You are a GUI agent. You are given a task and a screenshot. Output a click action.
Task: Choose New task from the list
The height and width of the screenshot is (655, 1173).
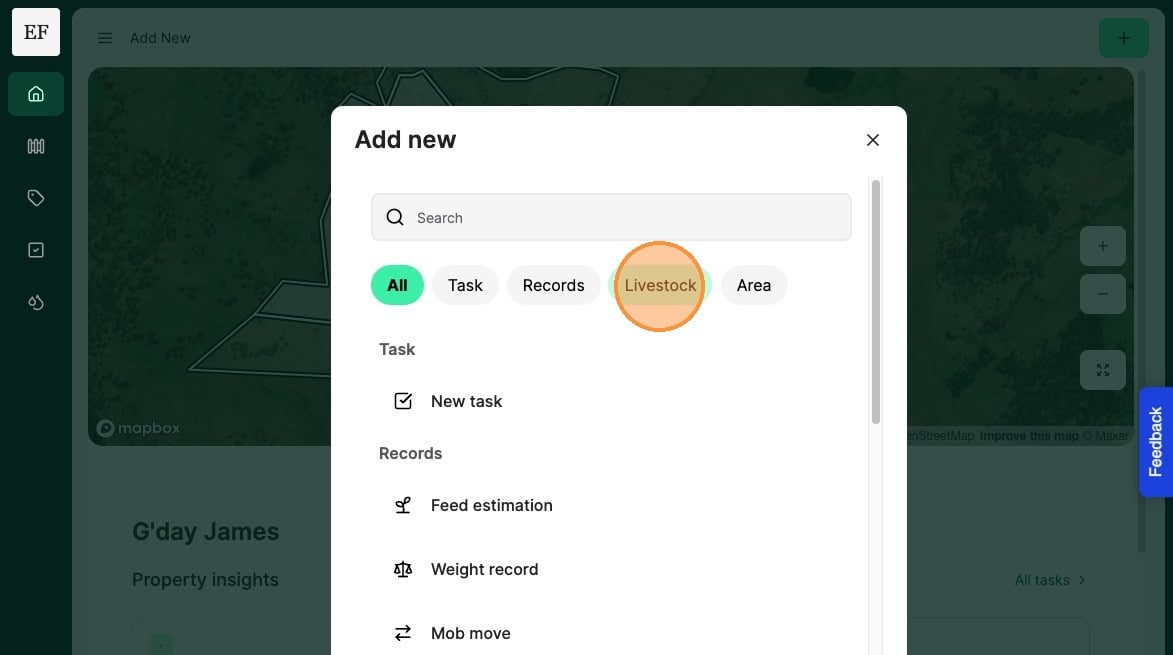click(611, 402)
